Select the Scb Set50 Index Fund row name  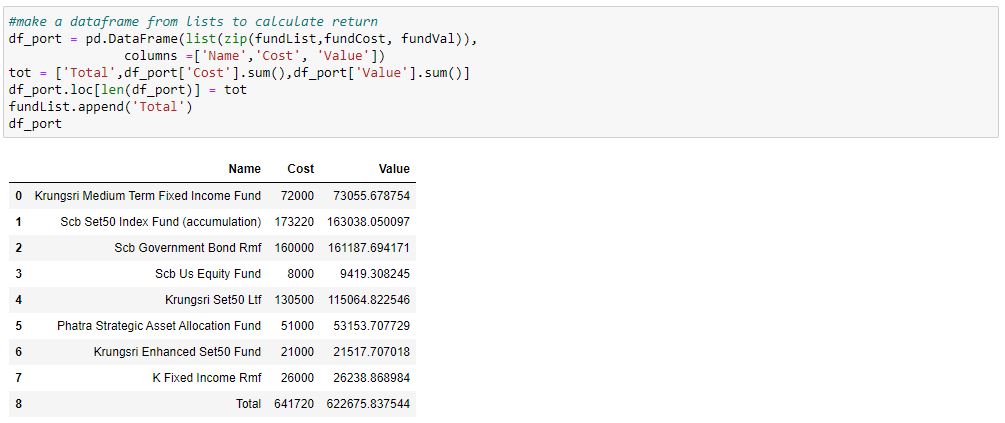(161, 222)
